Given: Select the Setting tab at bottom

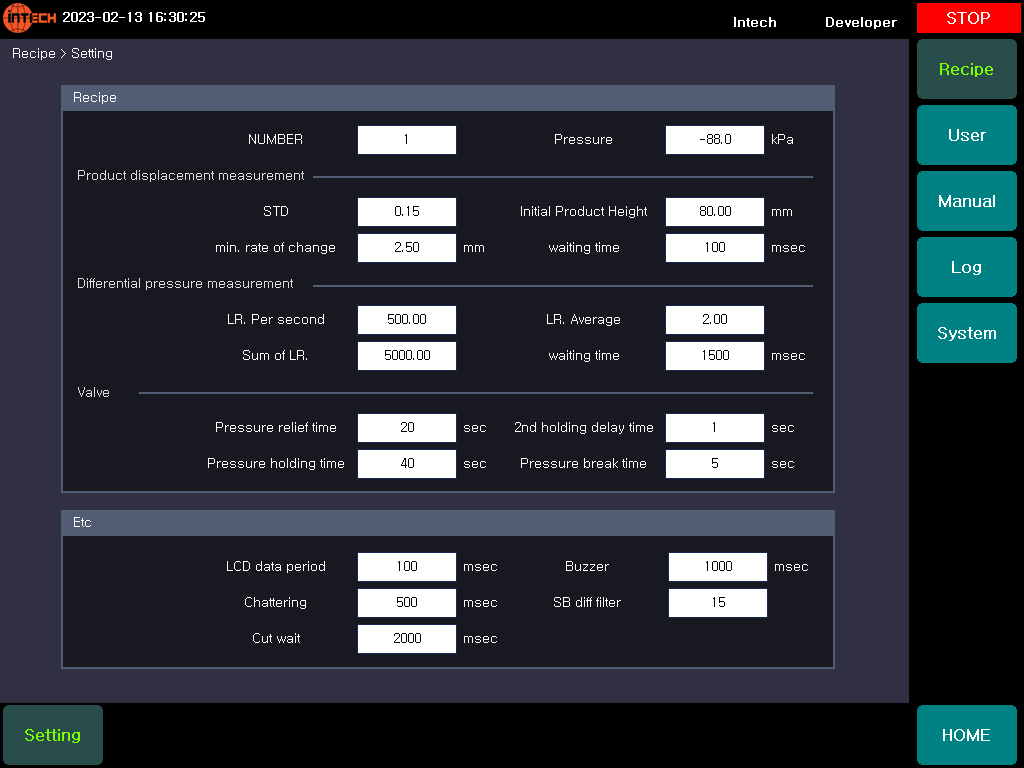Looking at the screenshot, I should 52,735.
